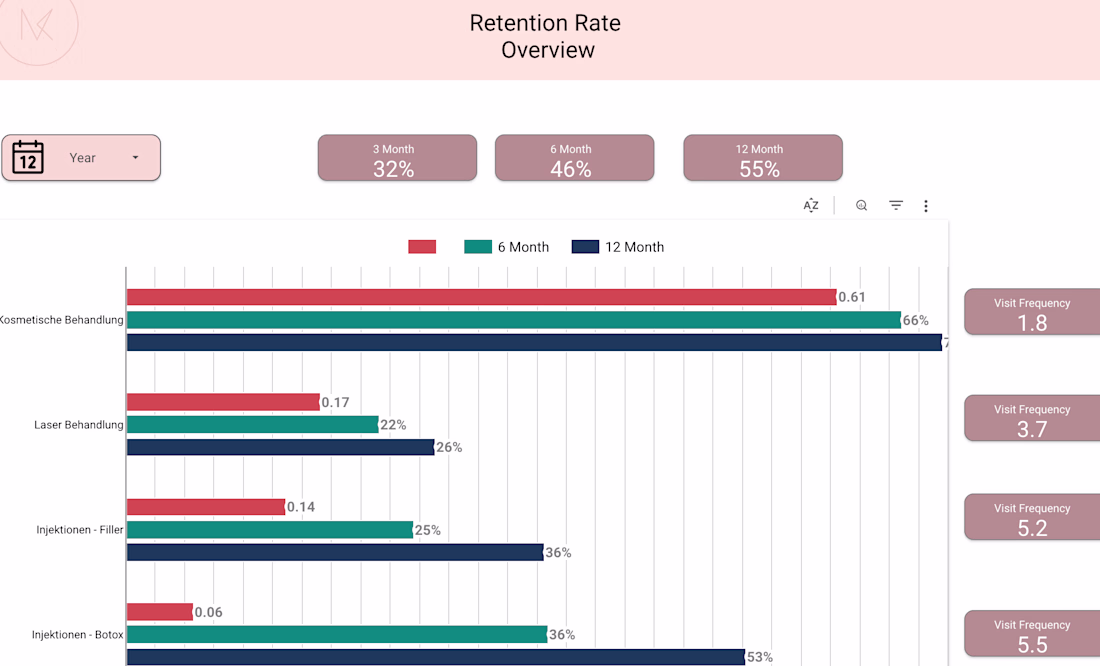Click the Kosmetische Behandlung 66% green bar
The image size is (1100, 666).
(513, 320)
